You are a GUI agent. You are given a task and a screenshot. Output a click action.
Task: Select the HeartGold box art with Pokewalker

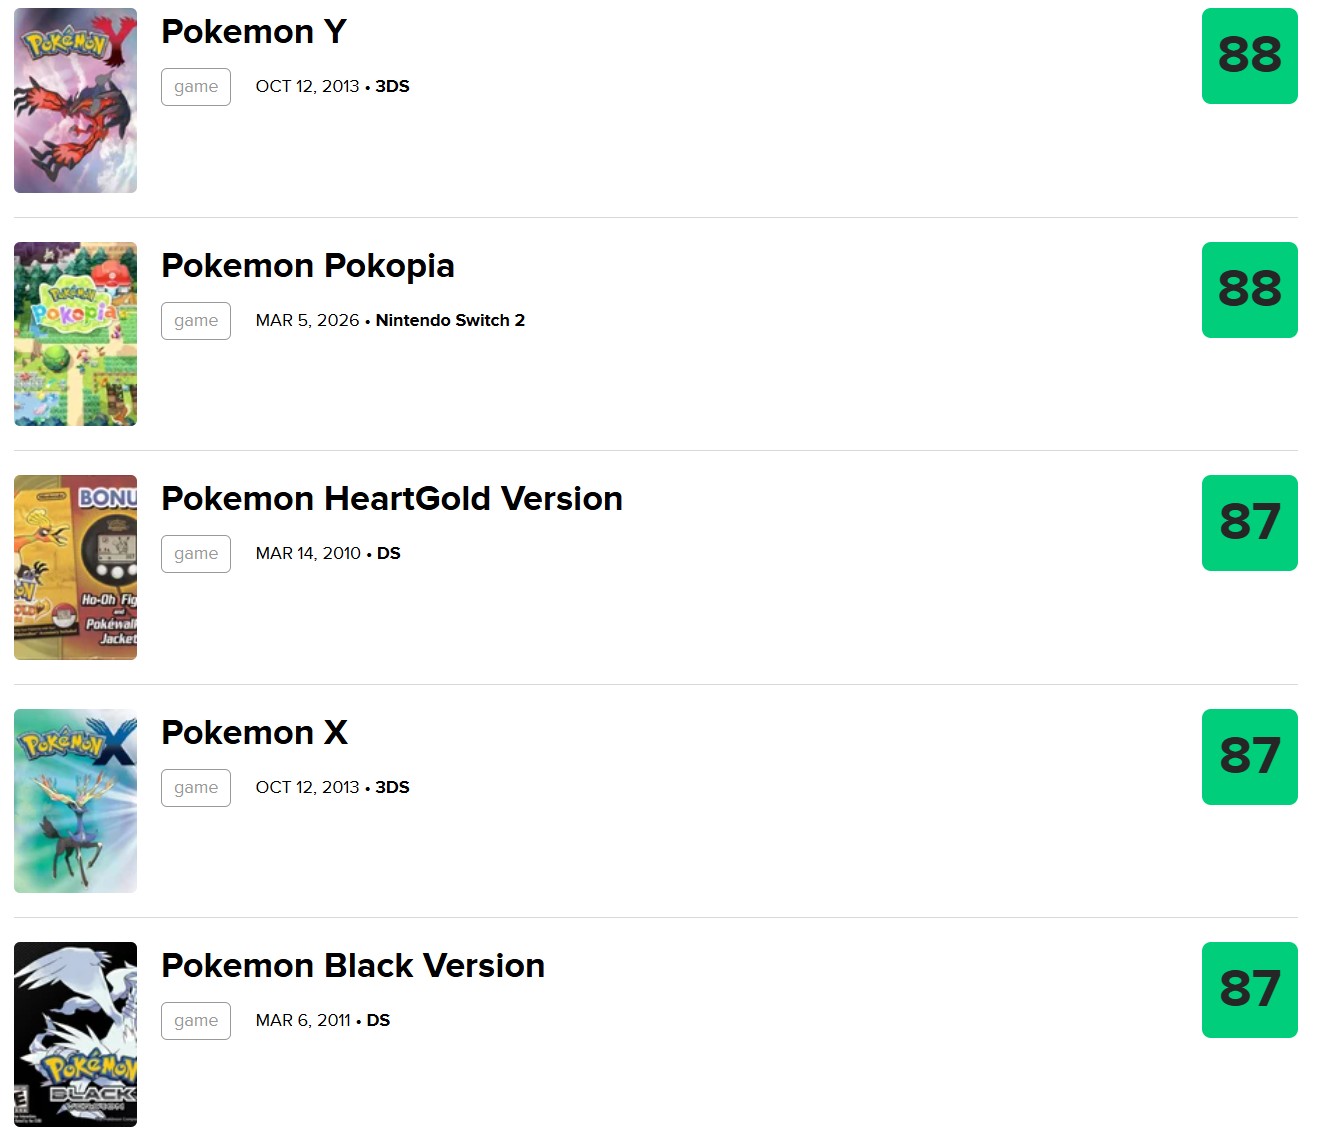point(75,567)
